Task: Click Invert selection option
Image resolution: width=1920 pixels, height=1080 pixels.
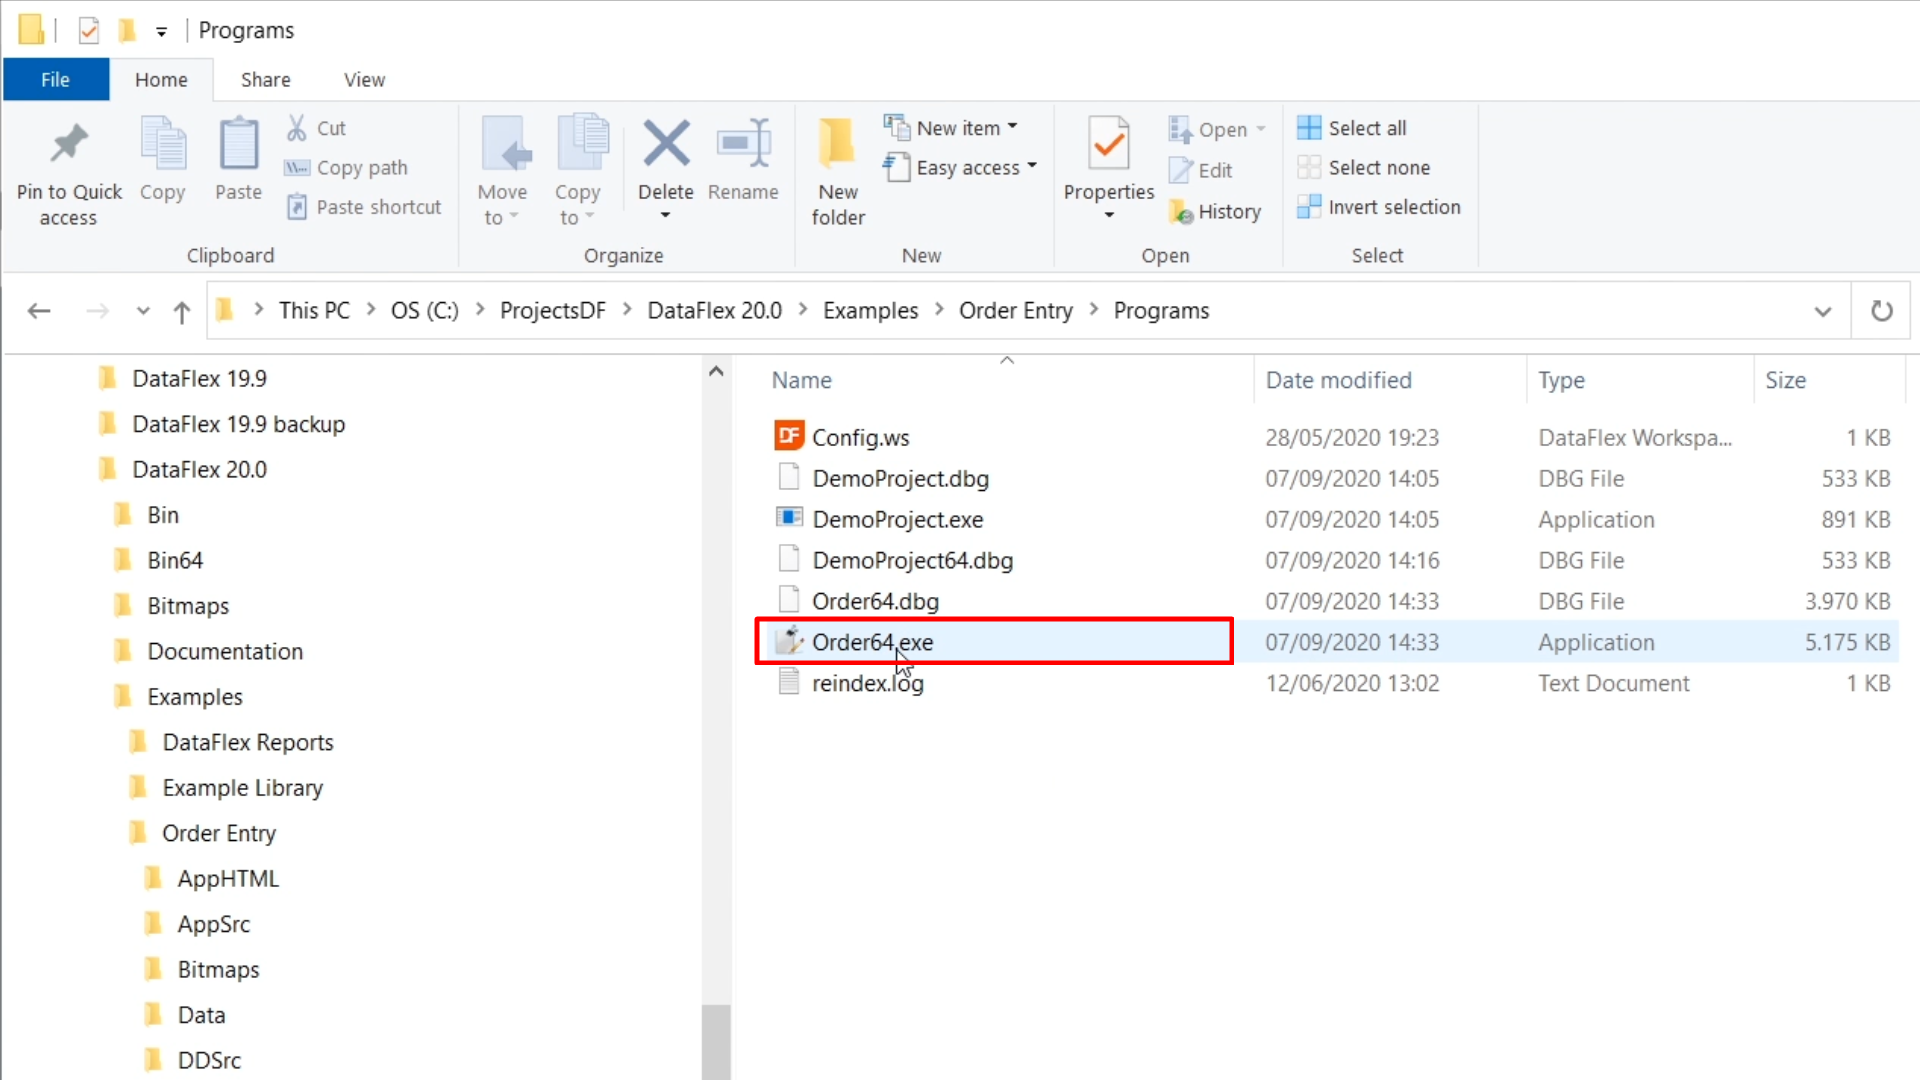Action: pyautogui.click(x=1393, y=207)
